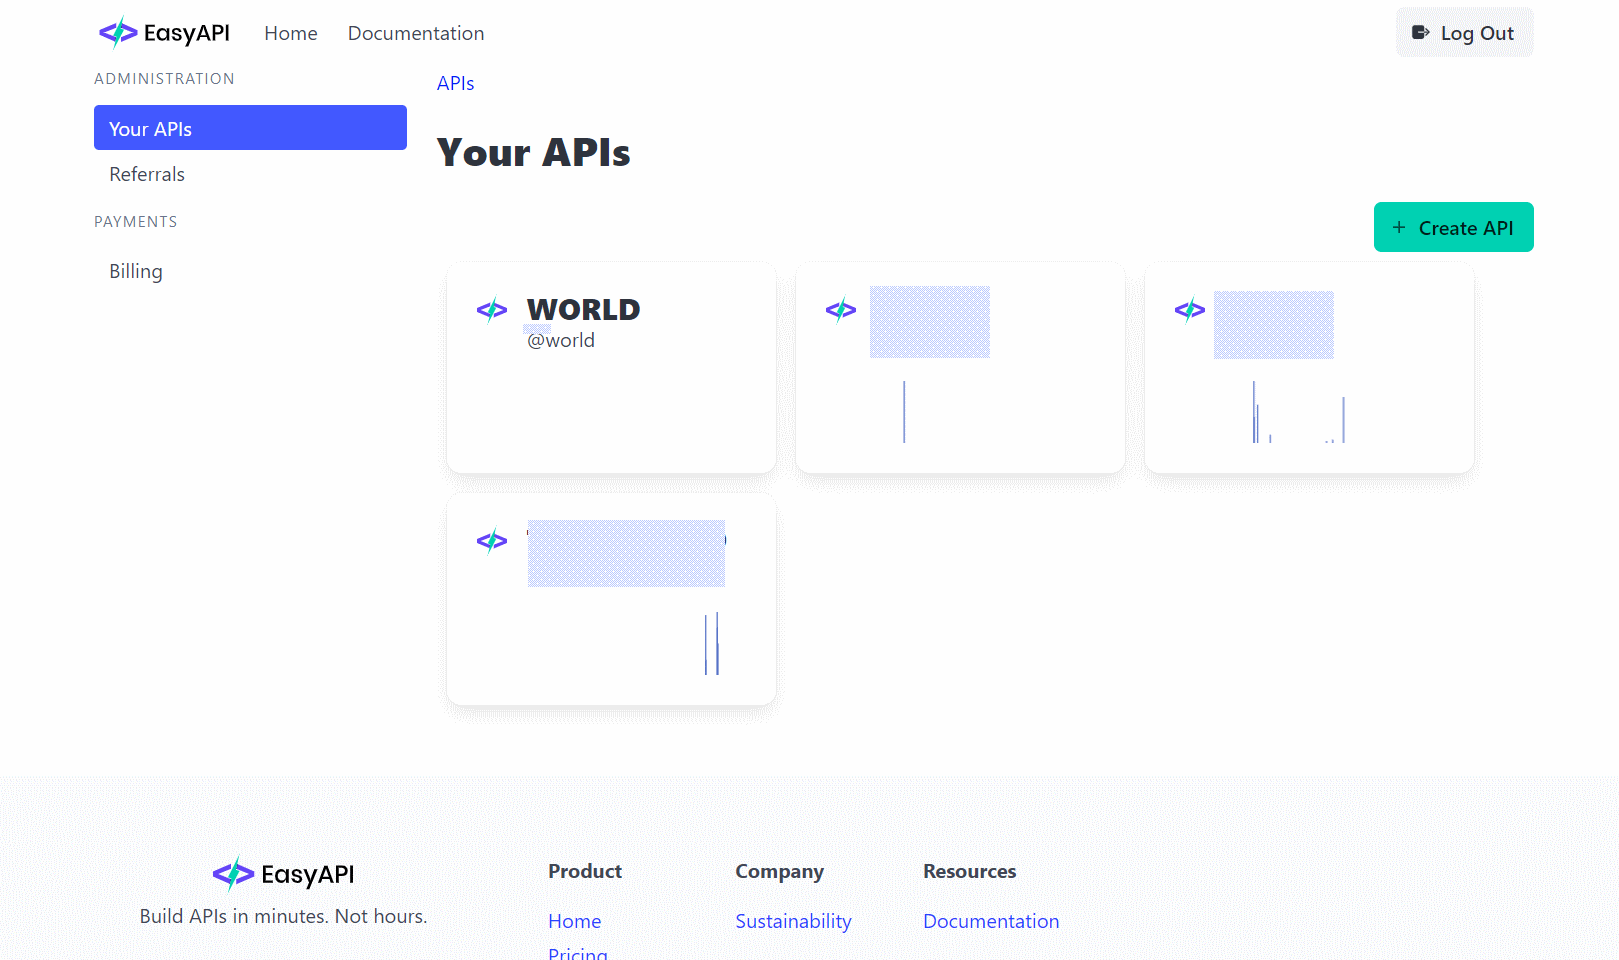Click the logo icon on the bottom-row API card
This screenshot has height=960, width=1619.
(x=492, y=541)
